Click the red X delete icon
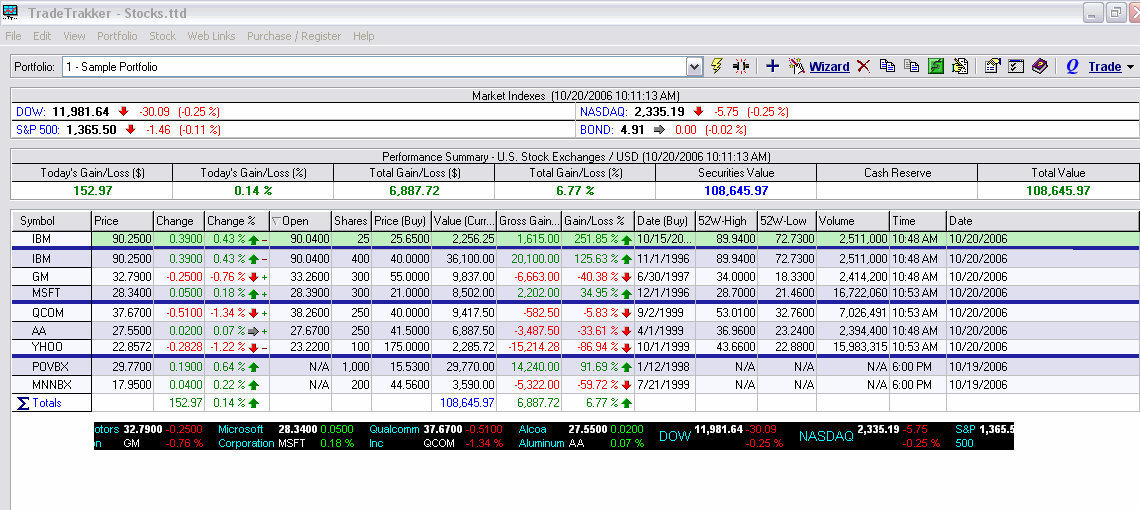 [863, 66]
